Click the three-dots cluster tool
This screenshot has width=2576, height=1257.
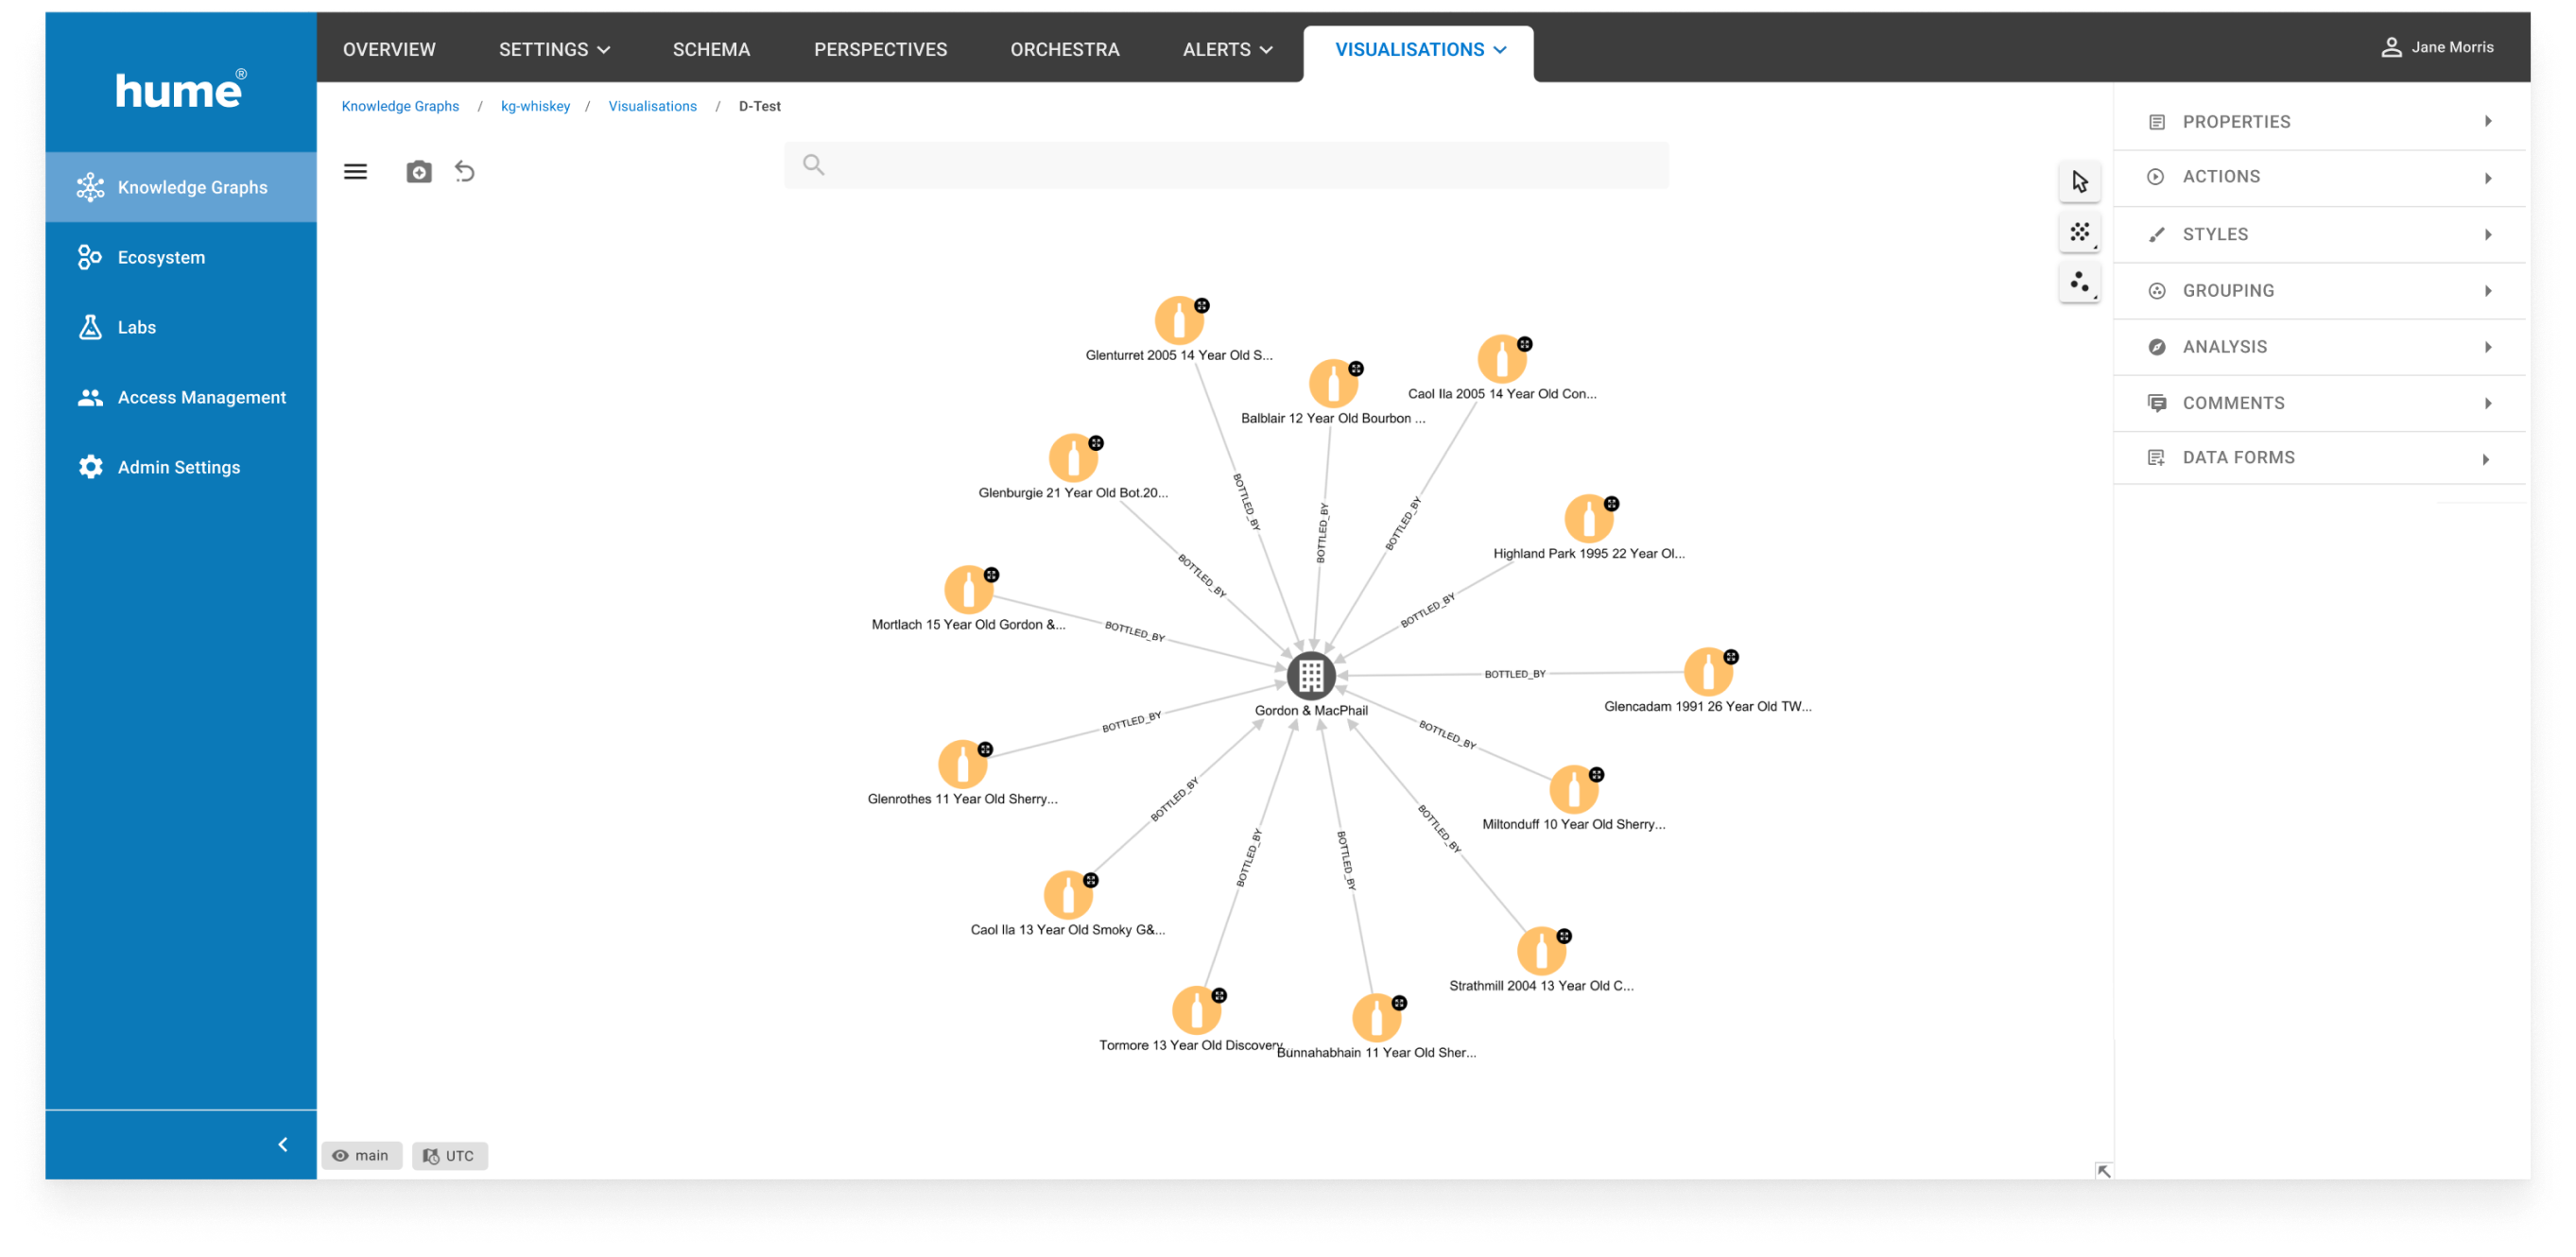click(x=2079, y=283)
